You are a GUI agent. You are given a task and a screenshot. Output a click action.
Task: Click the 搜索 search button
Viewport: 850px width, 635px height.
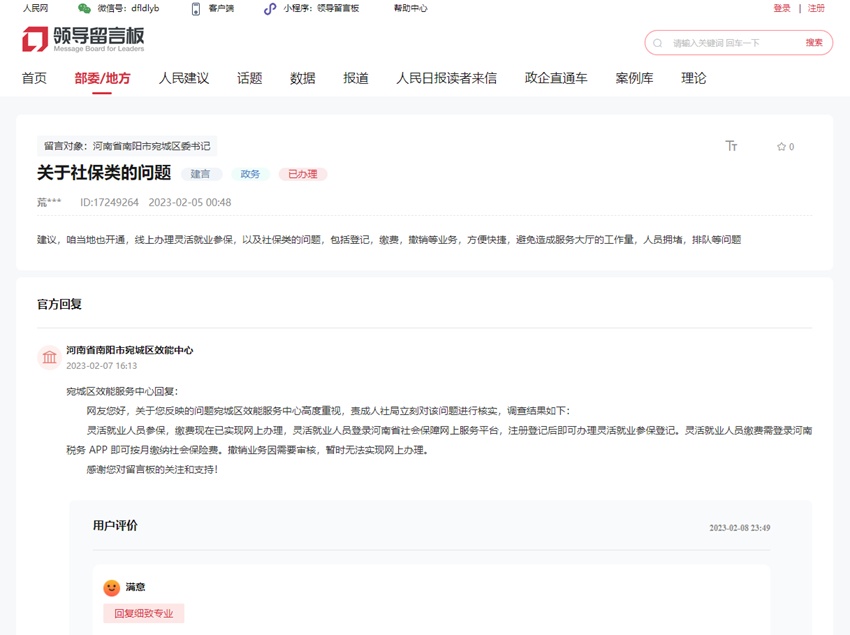pos(814,42)
